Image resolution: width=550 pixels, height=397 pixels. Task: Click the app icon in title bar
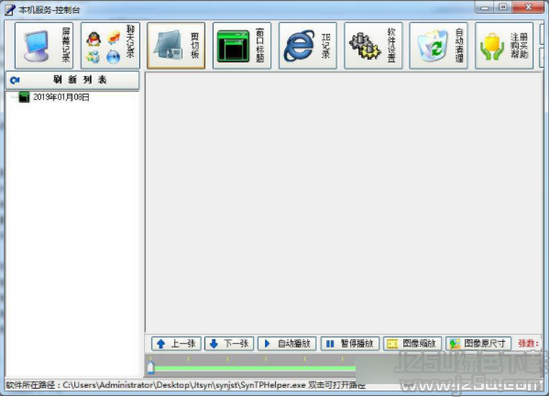[x=10, y=10]
